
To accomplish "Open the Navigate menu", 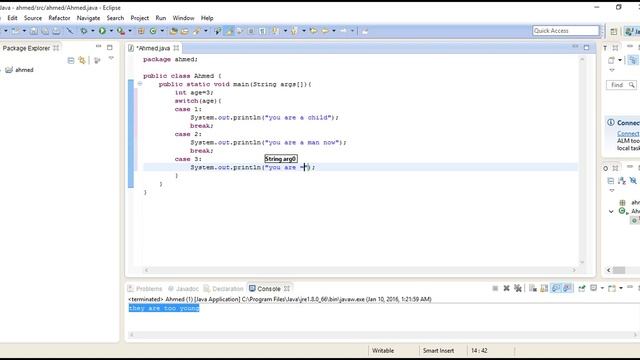I will pos(88,18).
